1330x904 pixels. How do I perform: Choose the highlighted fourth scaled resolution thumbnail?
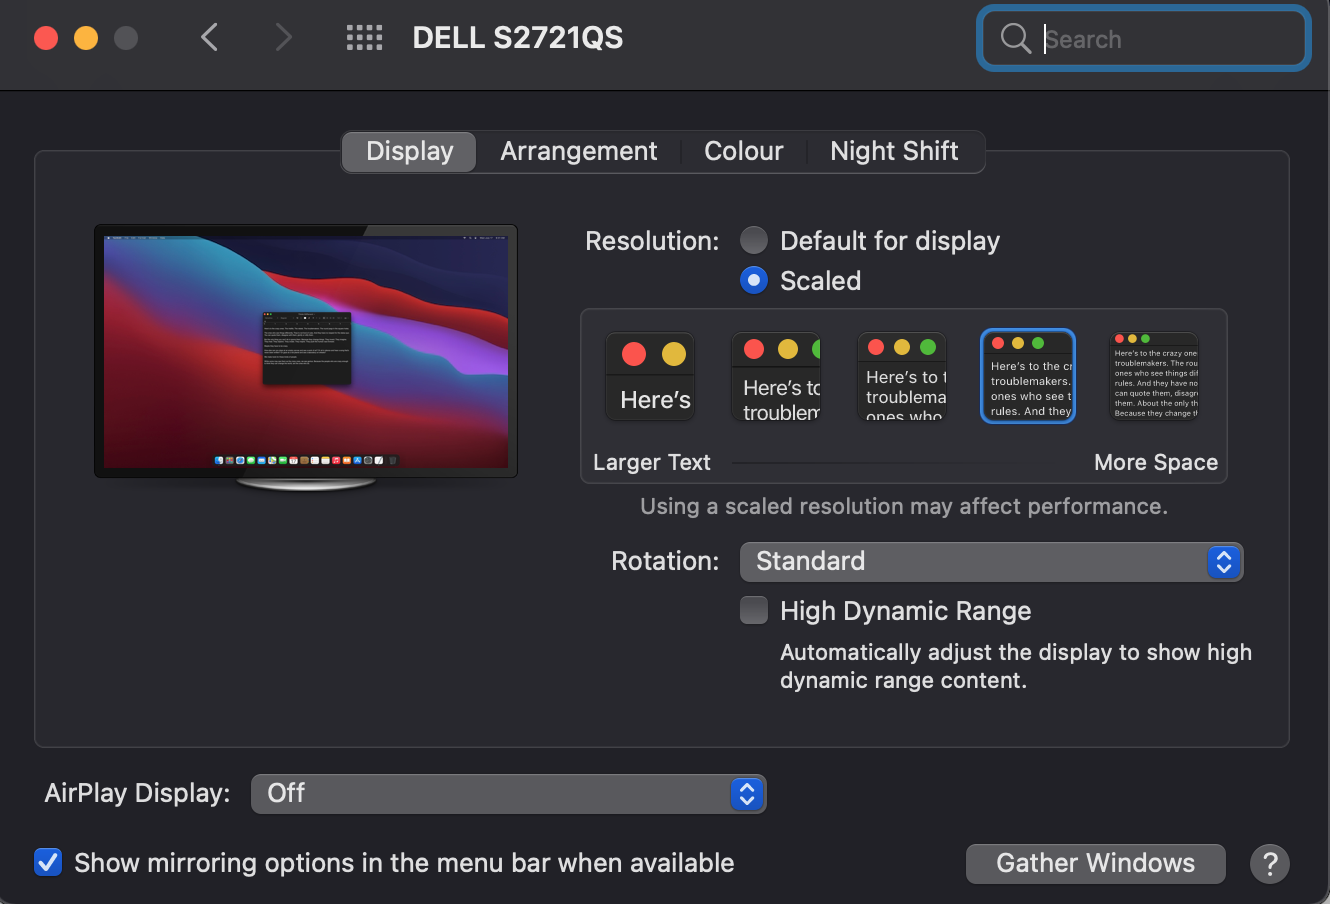point(1028,377)
